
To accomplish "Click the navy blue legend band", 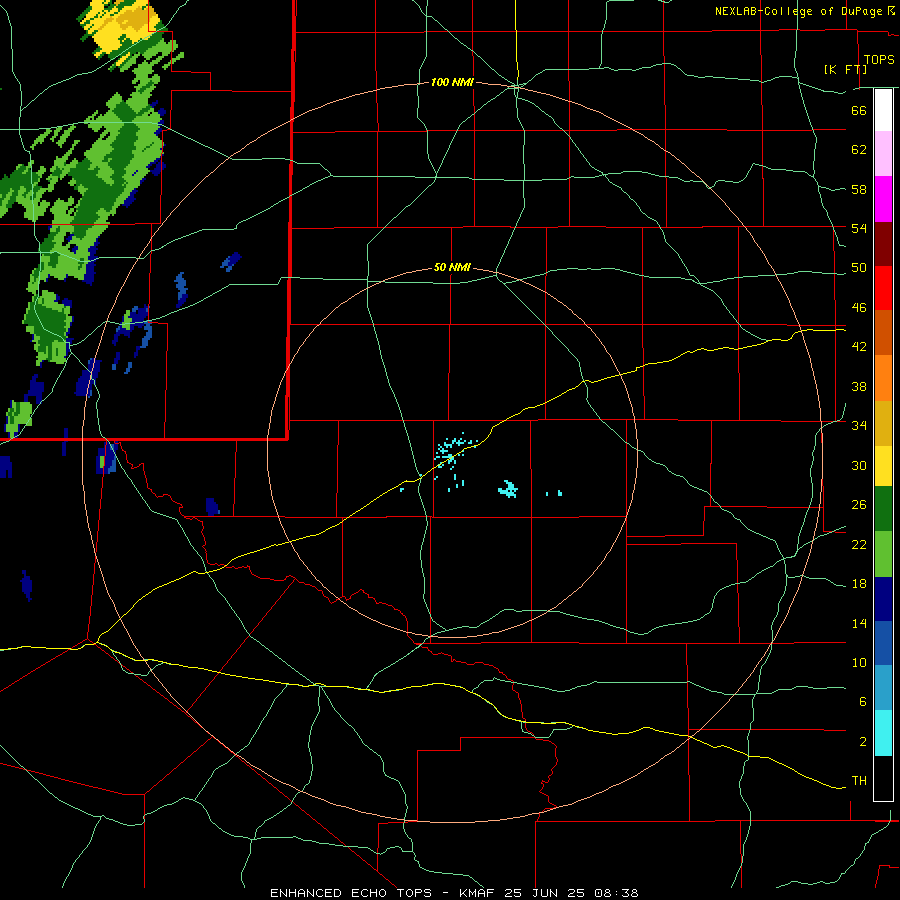I will 883,599.
